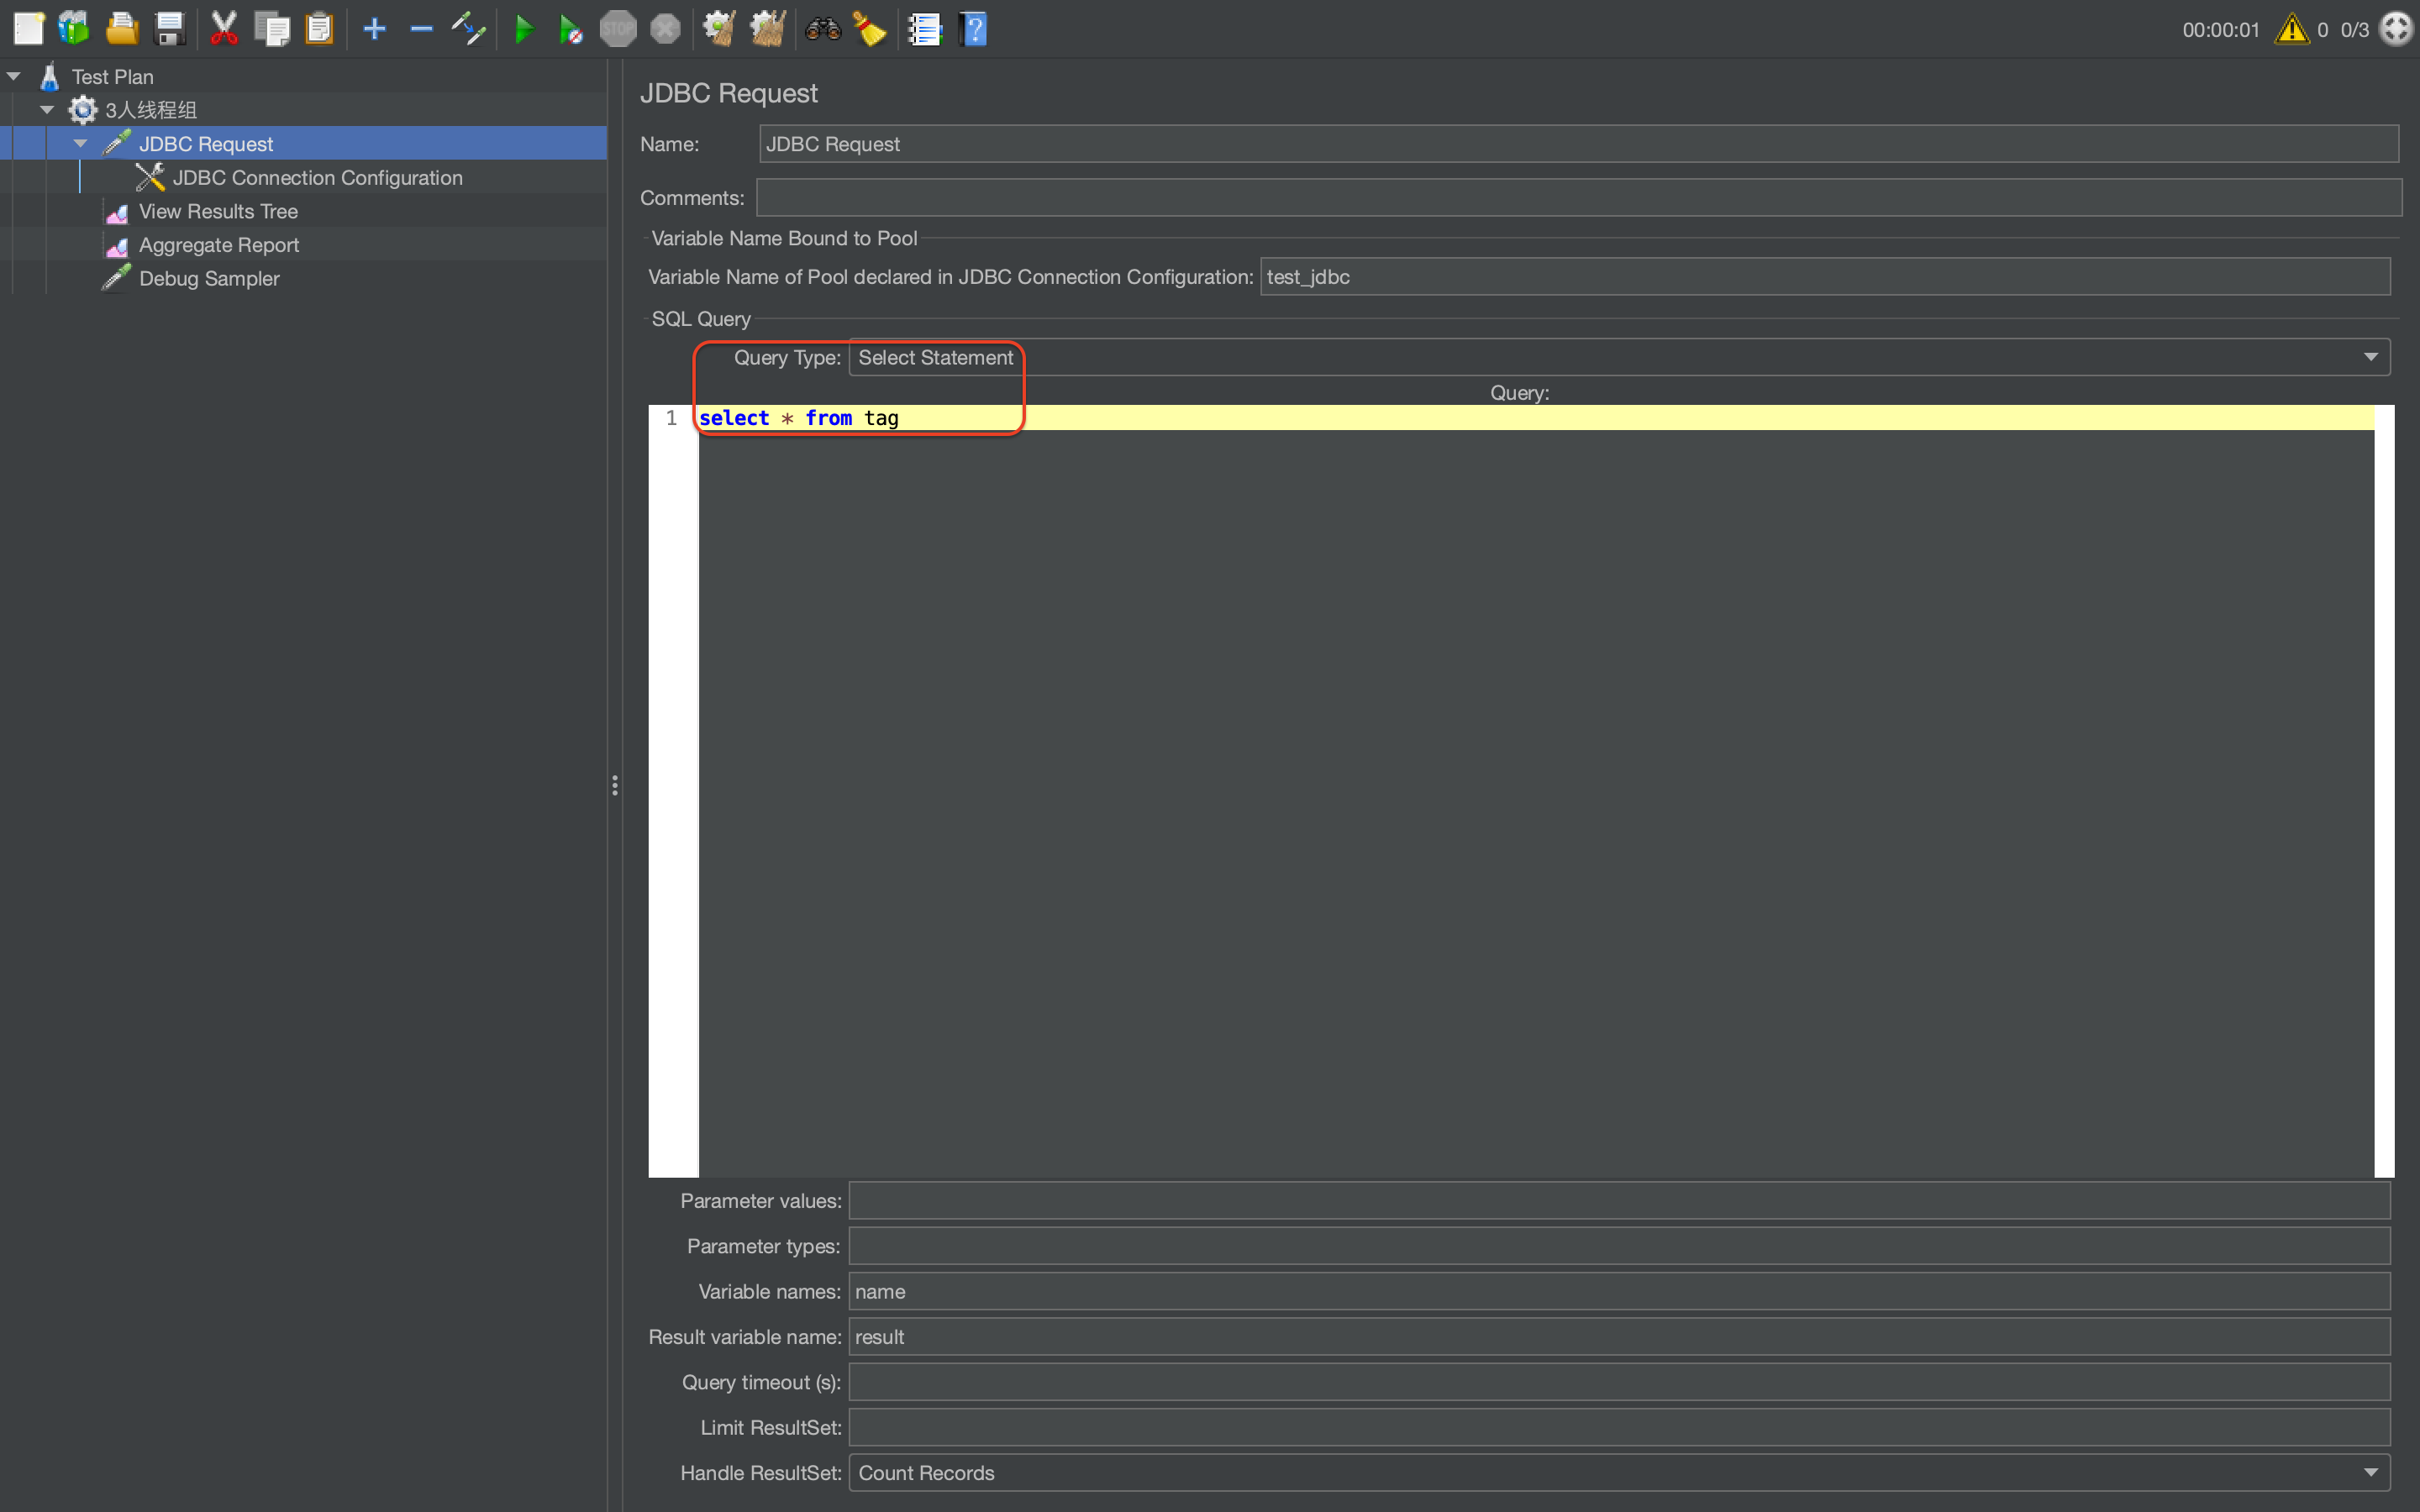Open the Search tool
Viewport: 2420px width, 1512px height.
pos(823,28)
